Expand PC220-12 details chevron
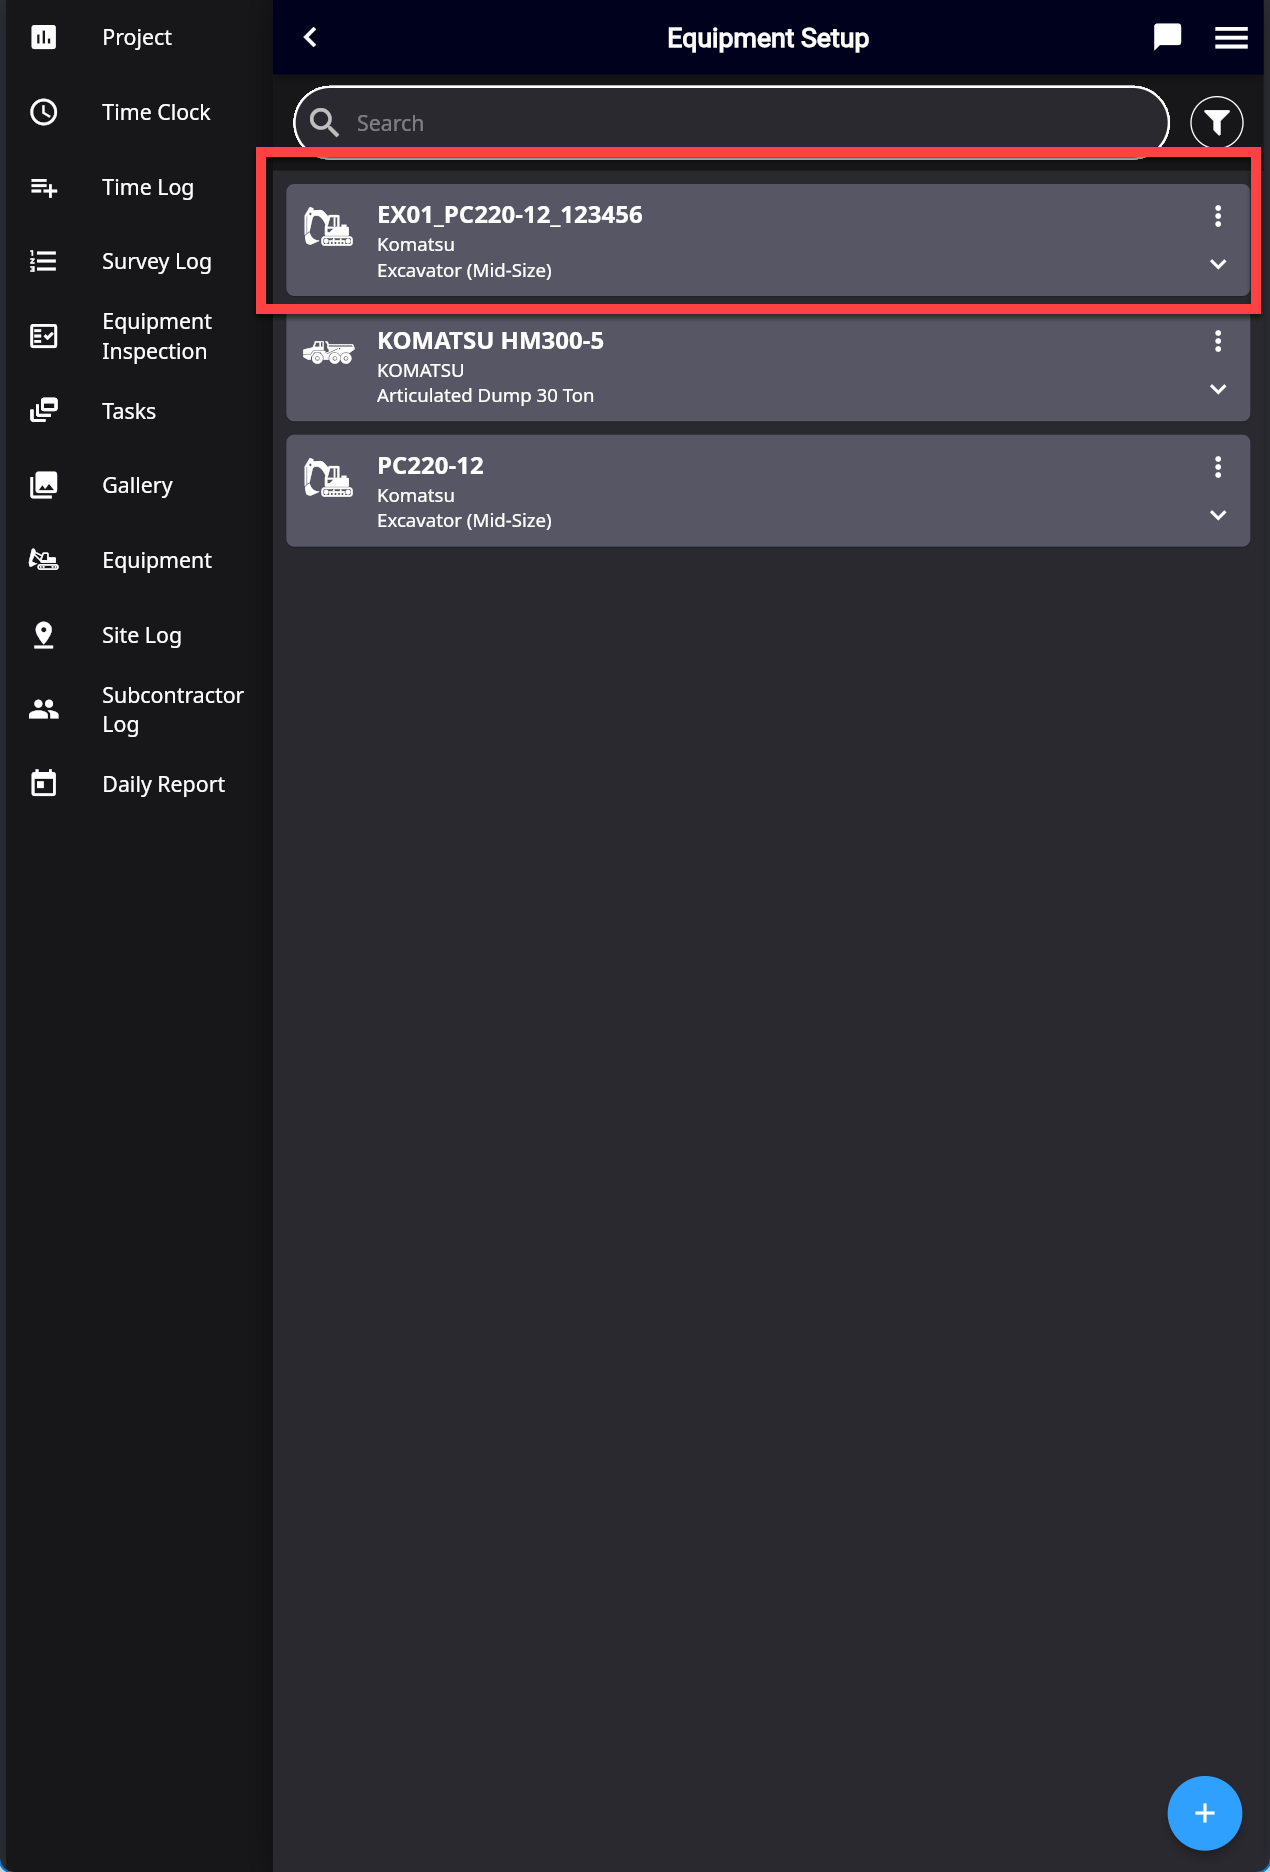 [1217, 515]
